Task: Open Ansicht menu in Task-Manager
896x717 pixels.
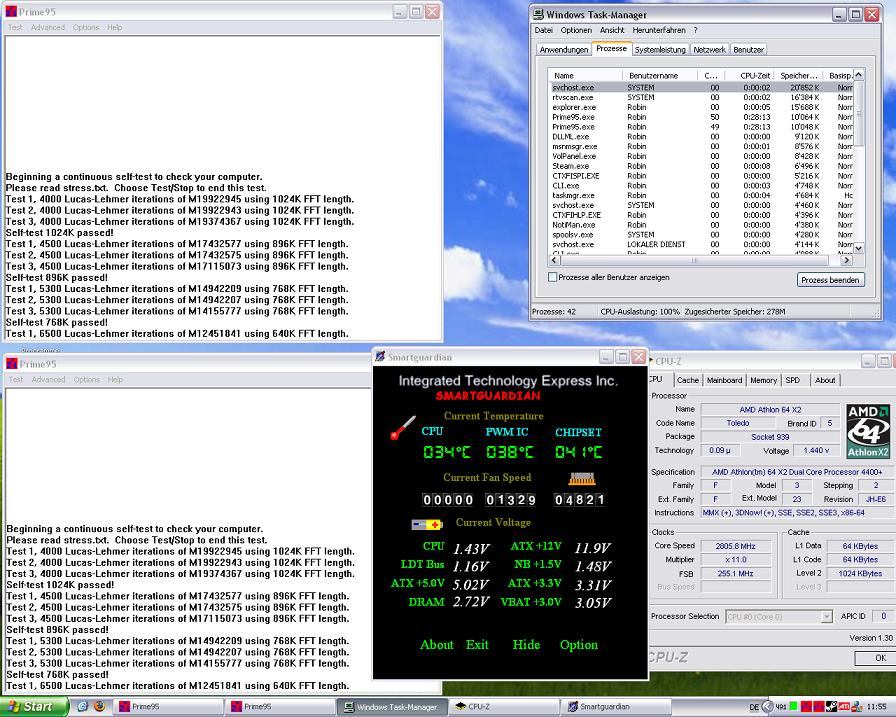Action: (x=612, y=30)
